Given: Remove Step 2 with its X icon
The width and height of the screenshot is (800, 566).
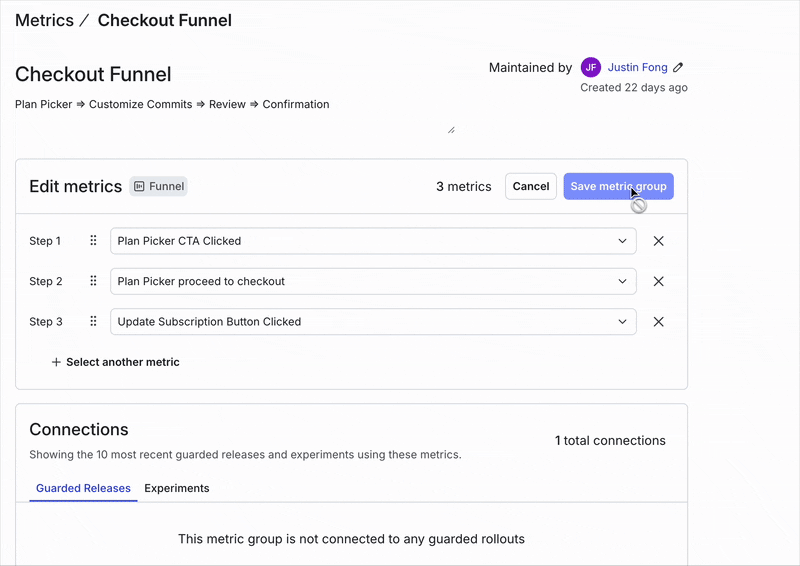Looking at the screenshot, I should tap(658, 282).
